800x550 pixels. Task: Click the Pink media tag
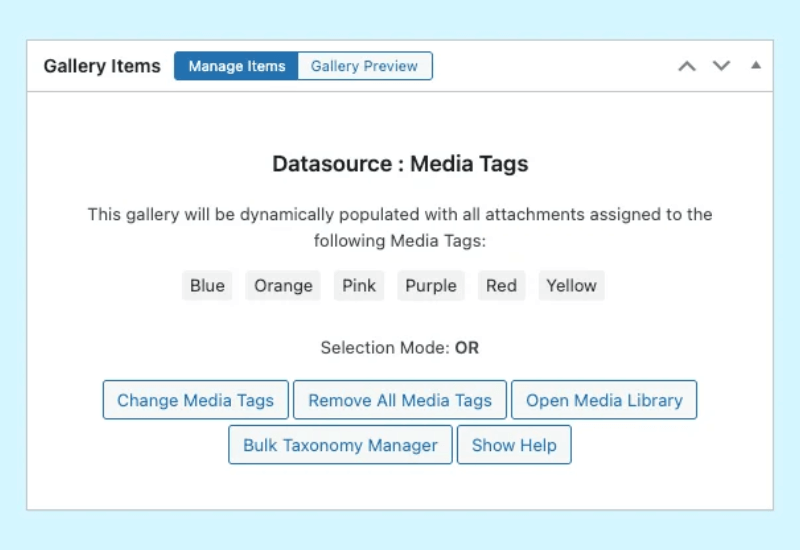point(359,286)
